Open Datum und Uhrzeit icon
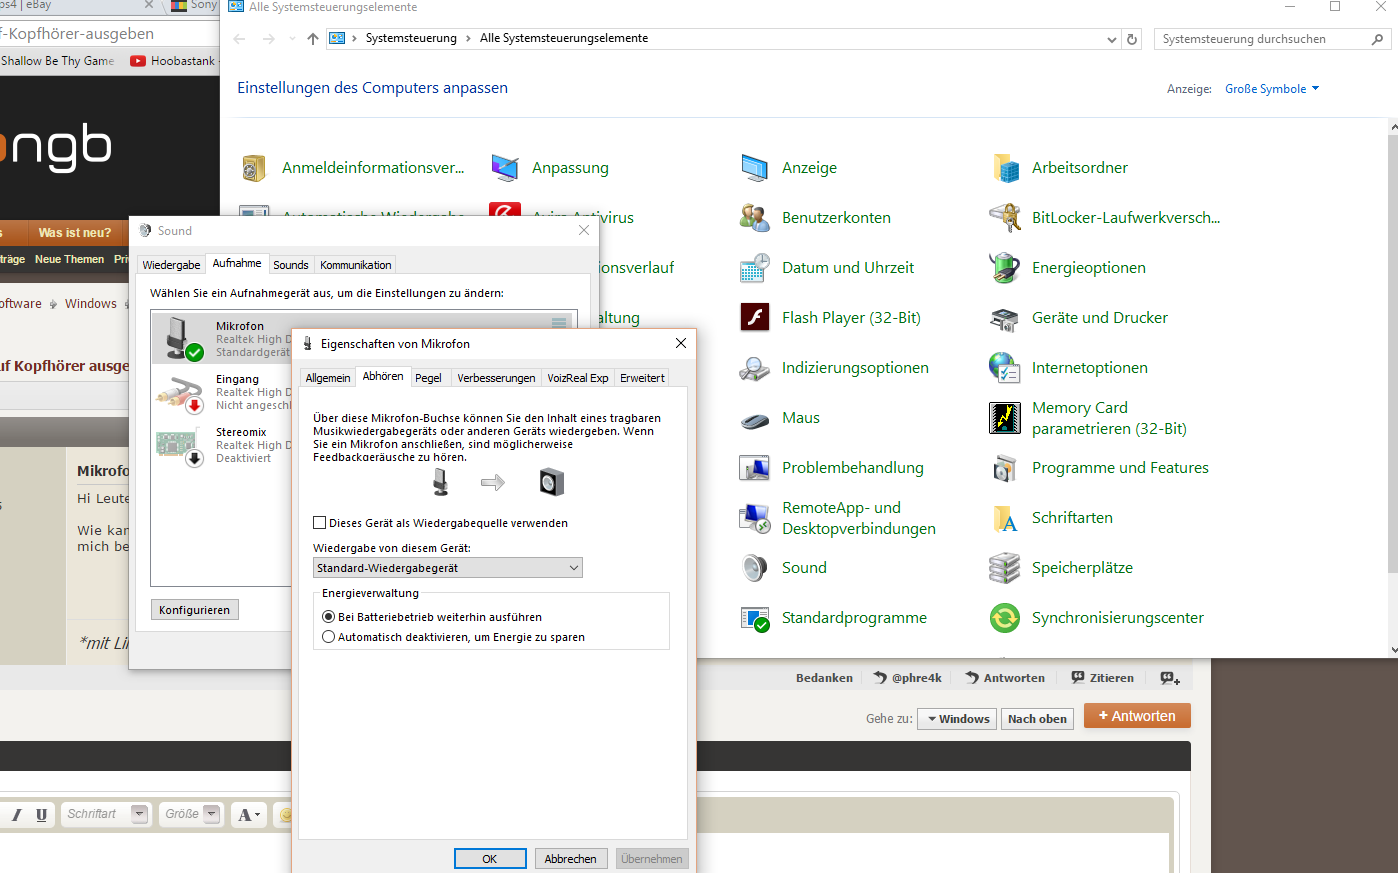 (x=754, y=268)
